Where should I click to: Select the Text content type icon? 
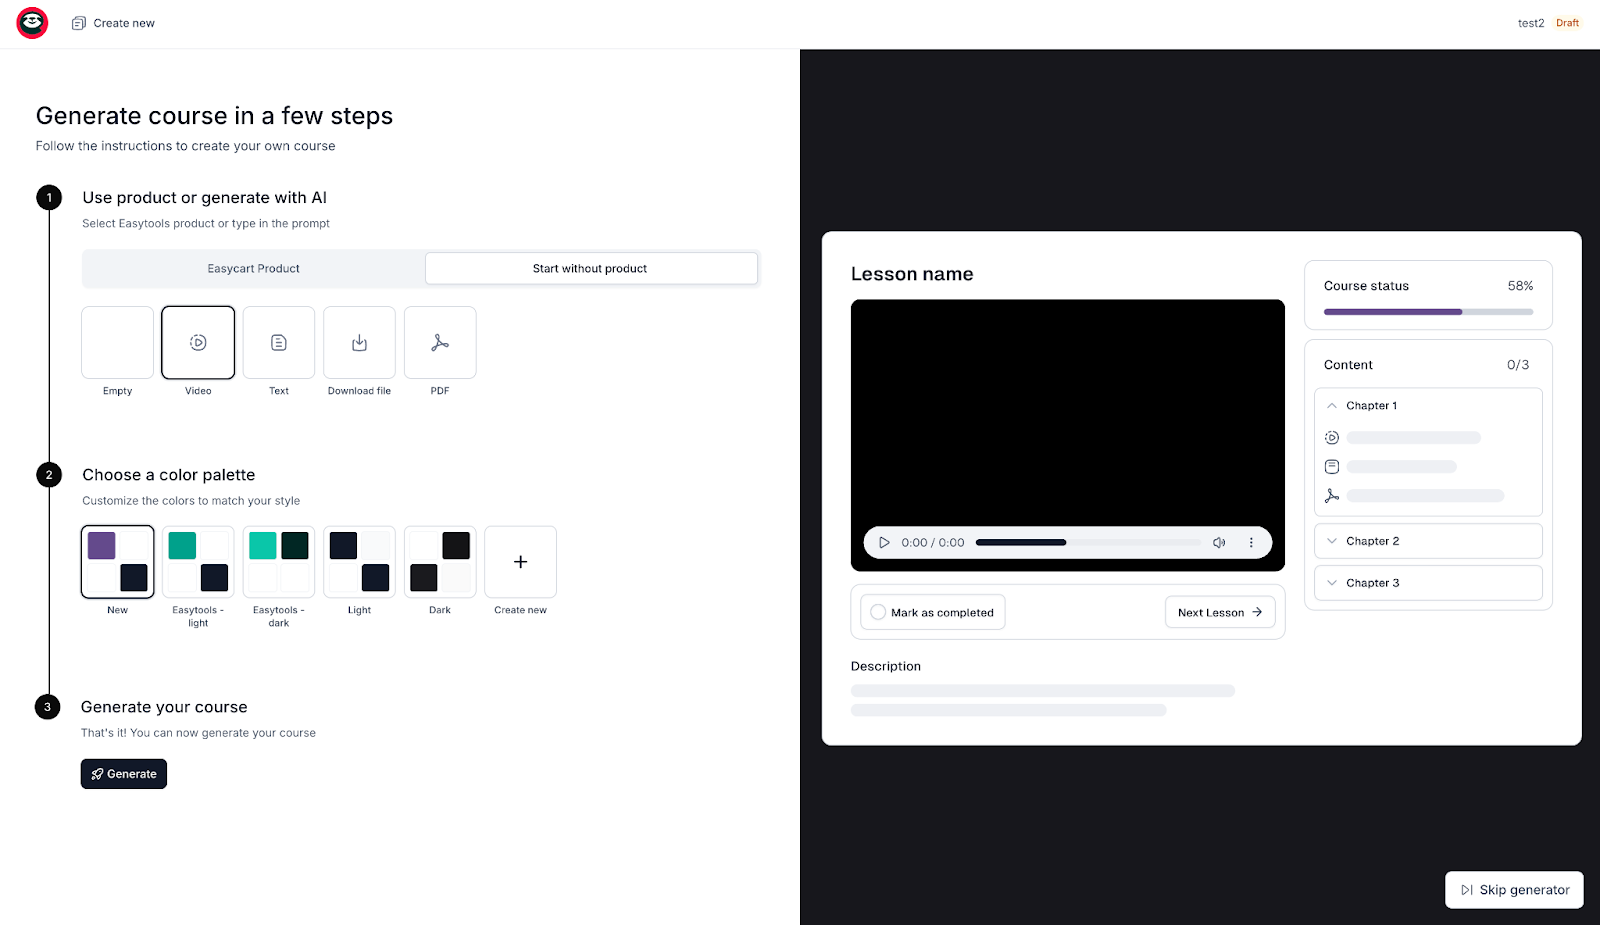pos(279,342)
